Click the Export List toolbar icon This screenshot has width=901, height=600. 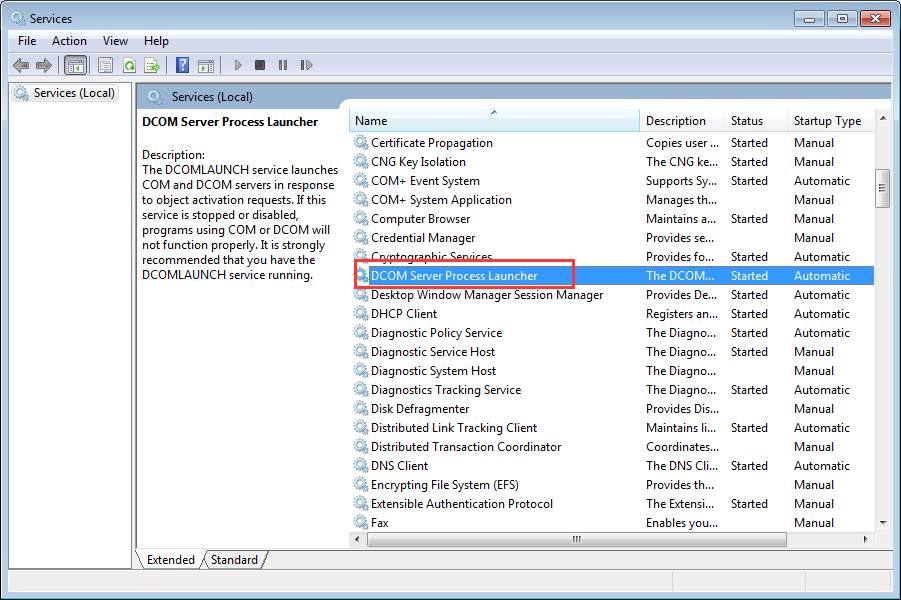click(152, 66)
